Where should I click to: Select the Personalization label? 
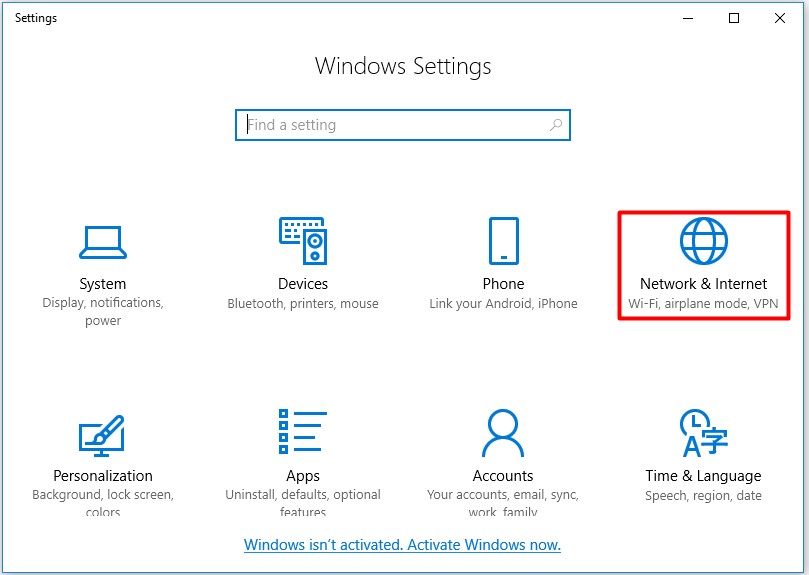click(103, 475)
